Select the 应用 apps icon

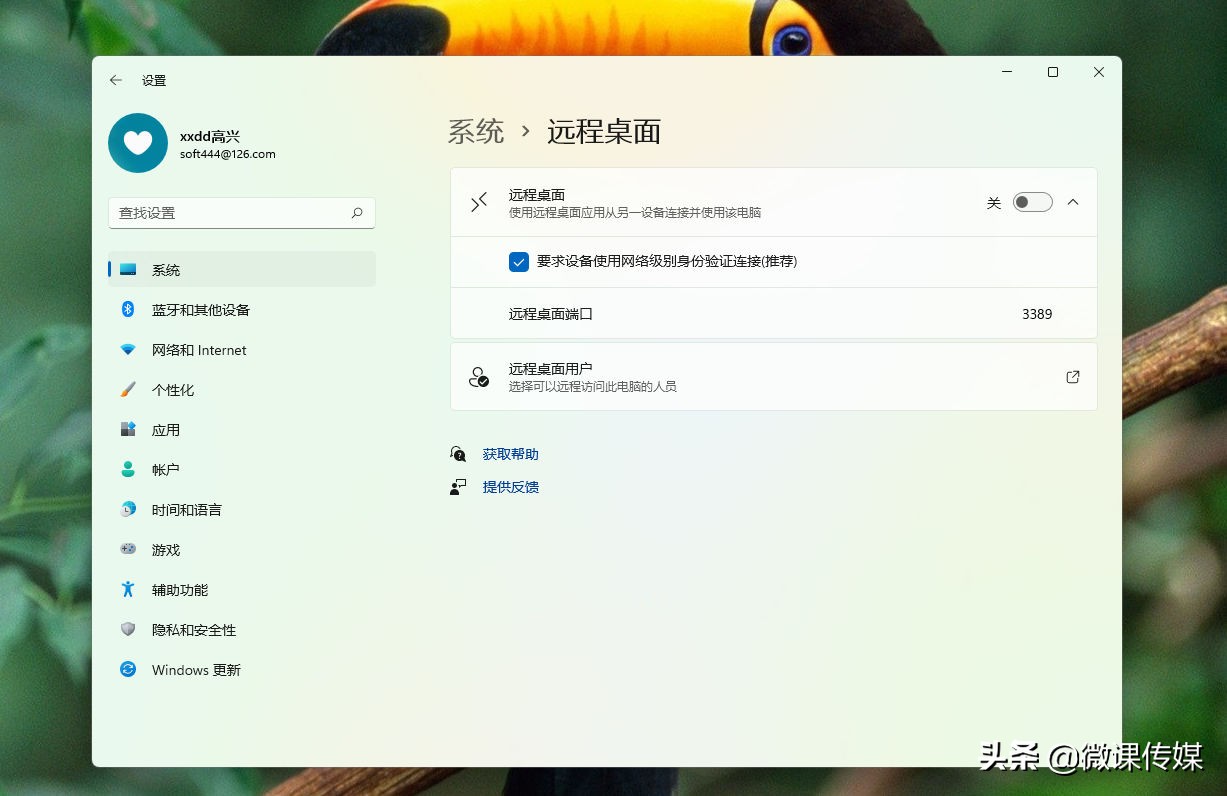(x=127, y=429)
